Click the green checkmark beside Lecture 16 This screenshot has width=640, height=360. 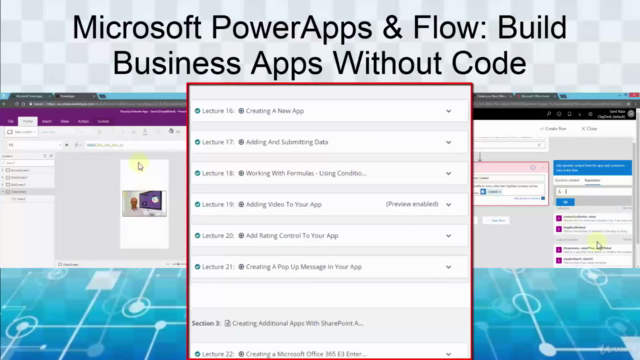coord(198,111)
